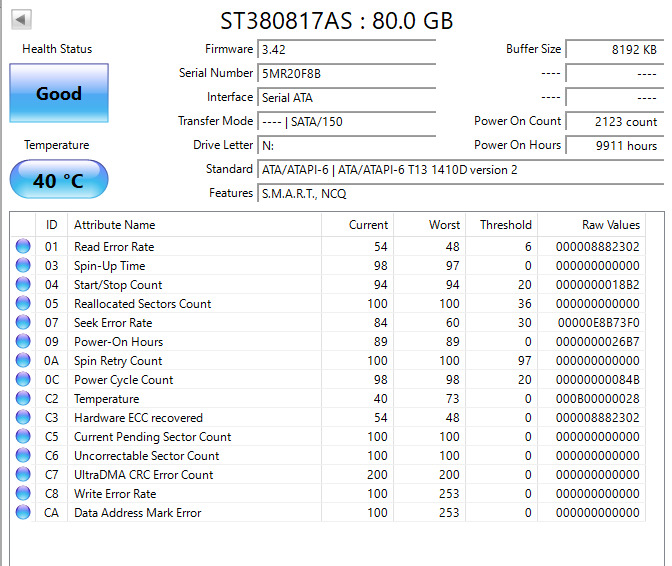Click the status icon for Read Error Rate
The image size is (672, 566).
[23, 246]
